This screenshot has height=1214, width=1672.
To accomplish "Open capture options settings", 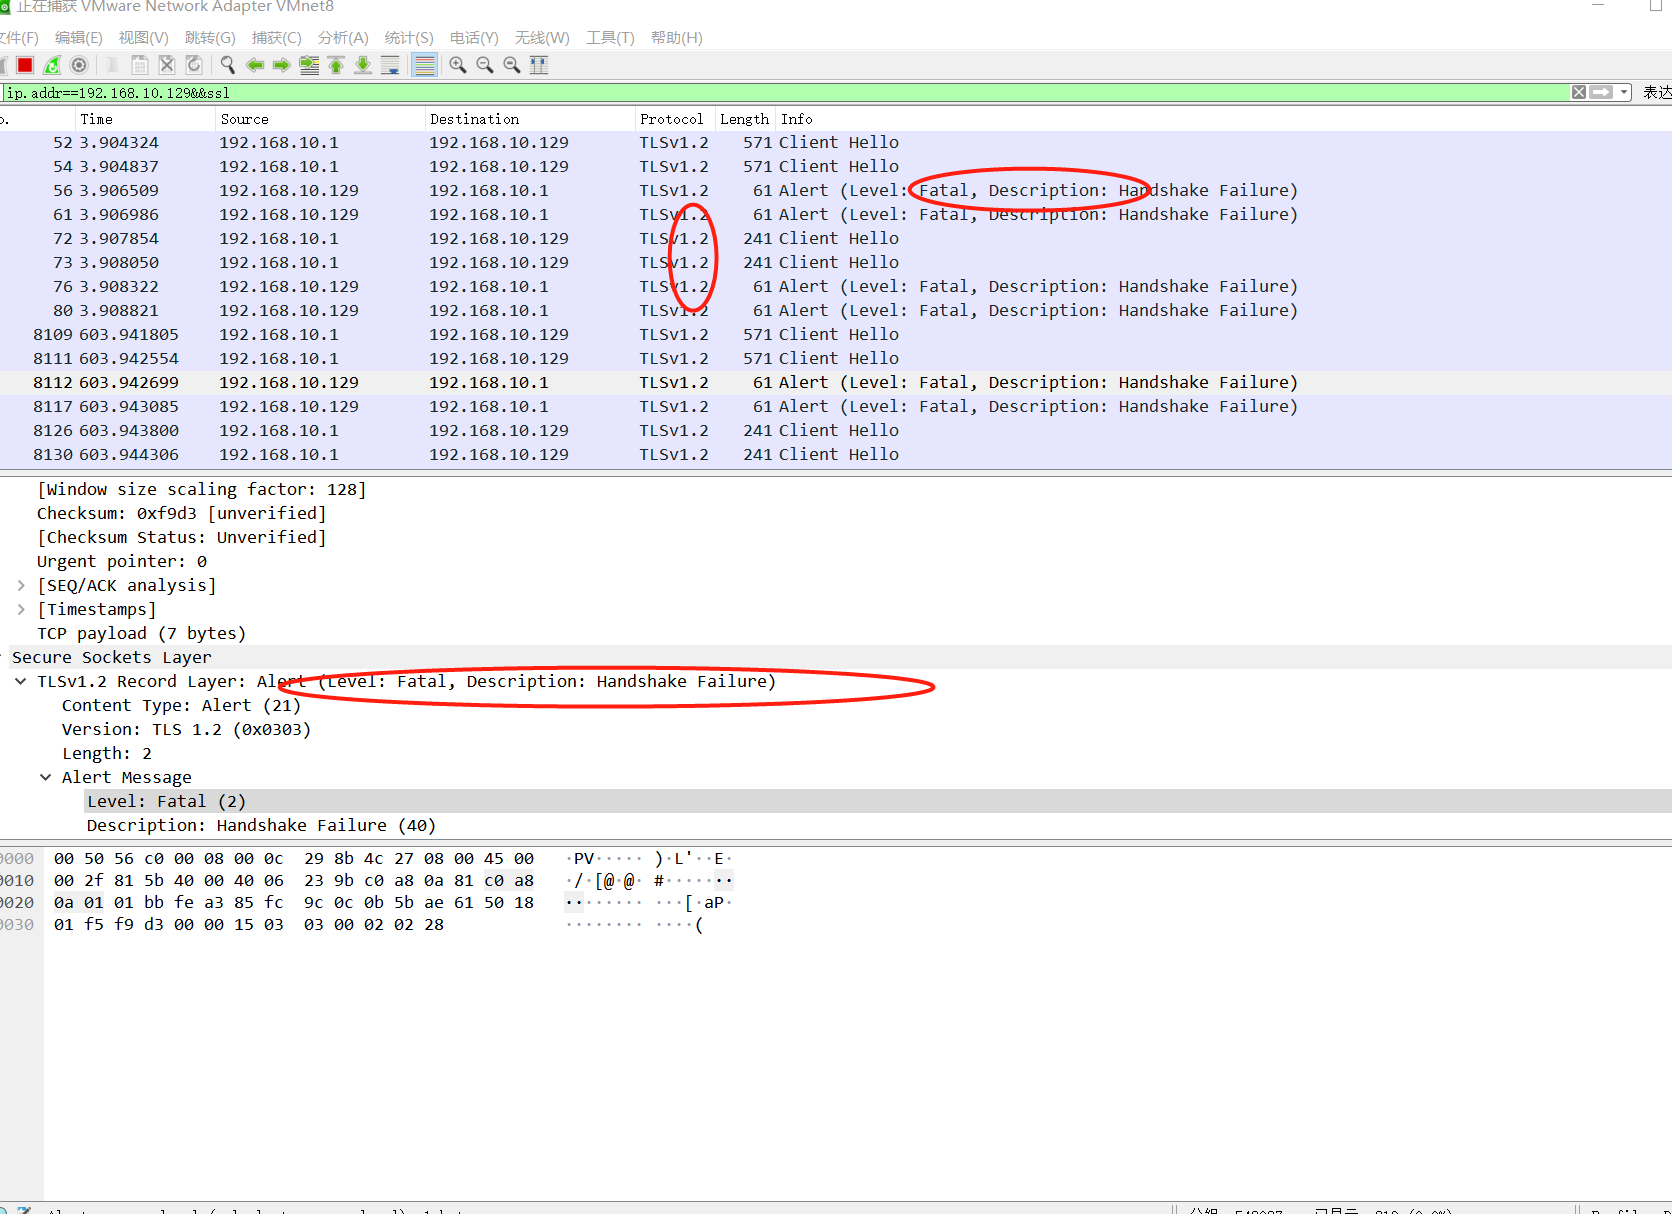I will (79, 65).
